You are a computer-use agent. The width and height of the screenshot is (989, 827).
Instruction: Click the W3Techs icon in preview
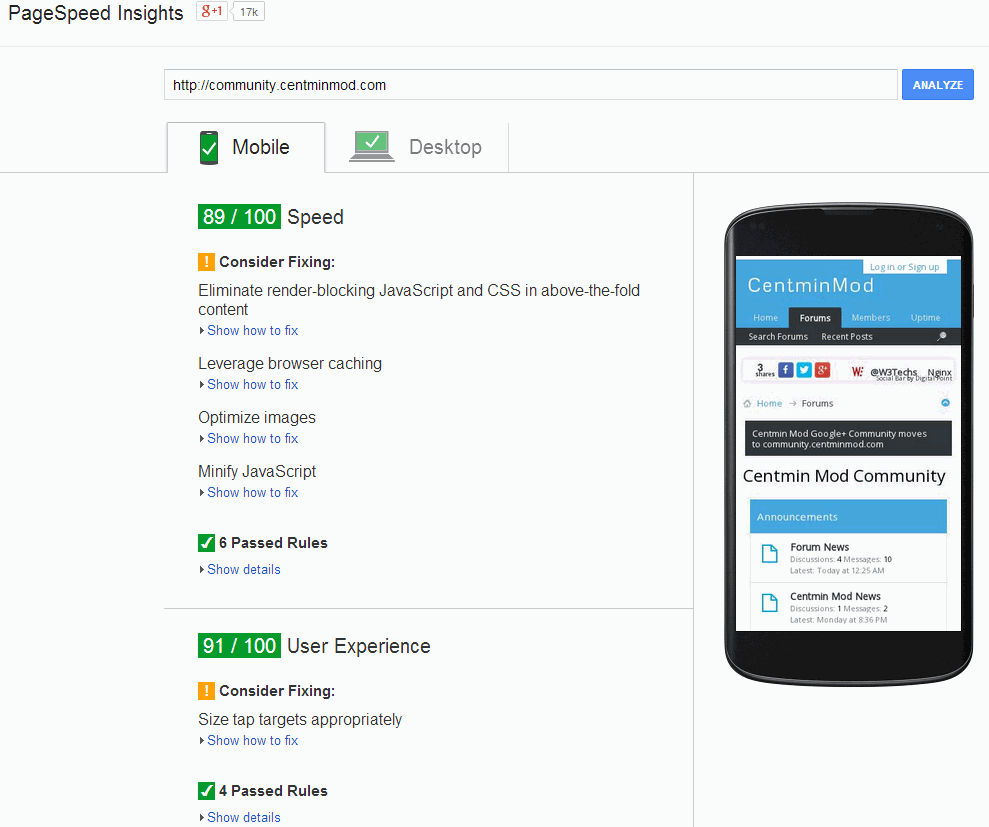(857, 372)
